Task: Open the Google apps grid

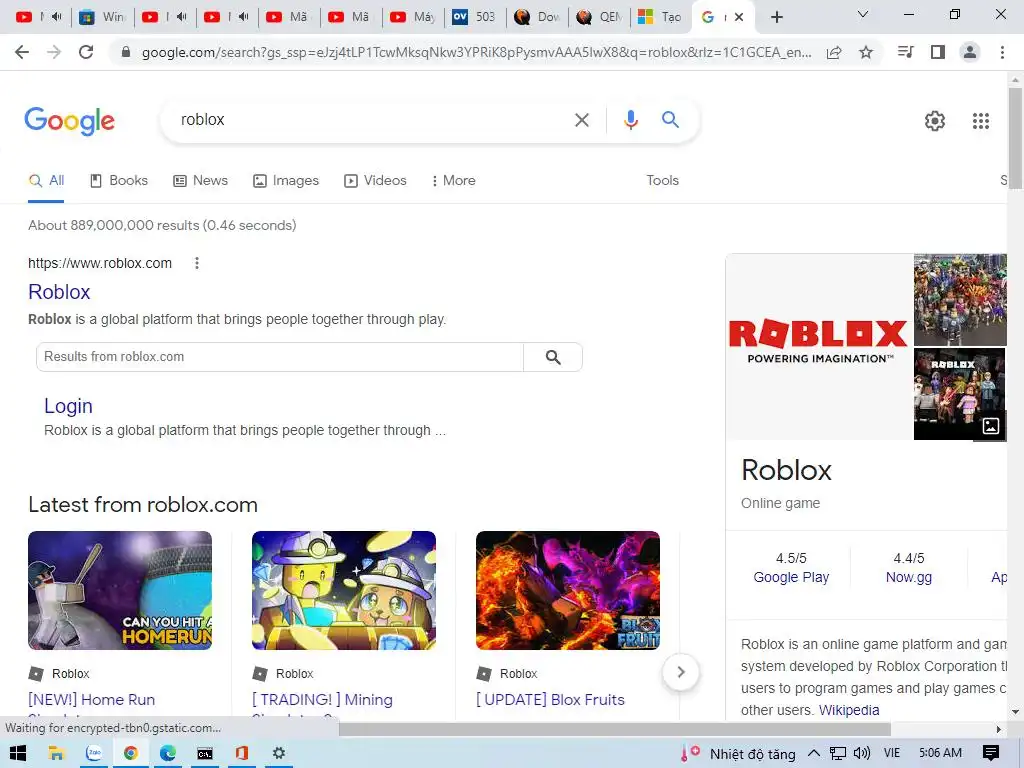Action: (980, 121)
